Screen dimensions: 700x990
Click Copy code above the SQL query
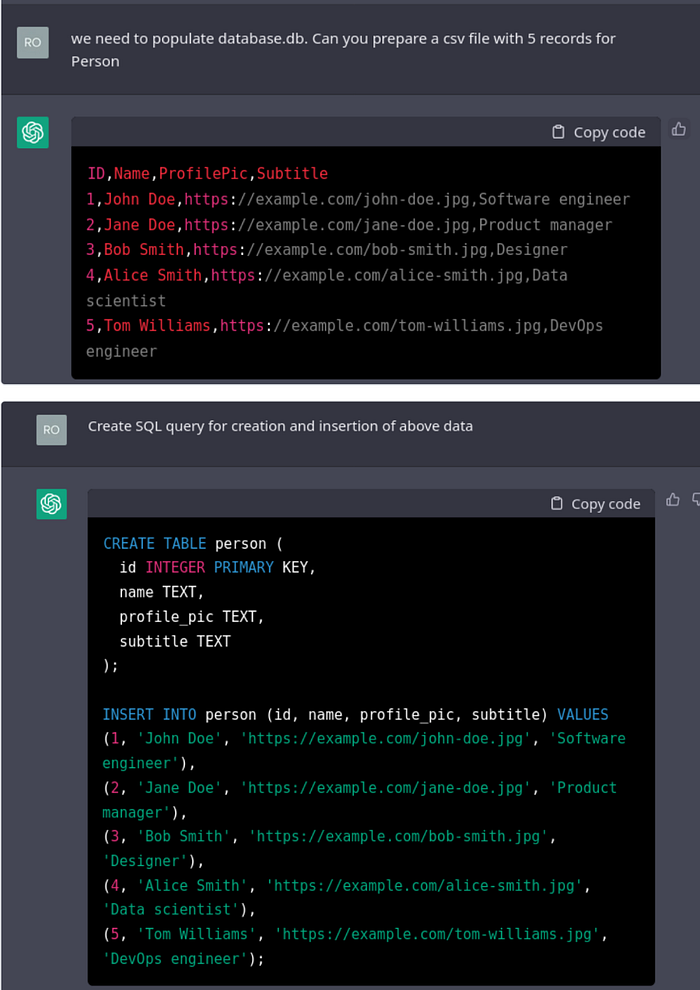607,503
